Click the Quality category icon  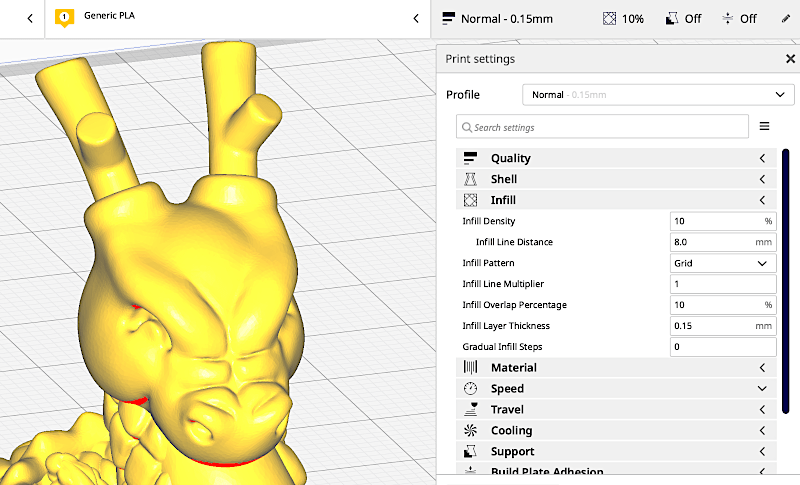(470, 158)
